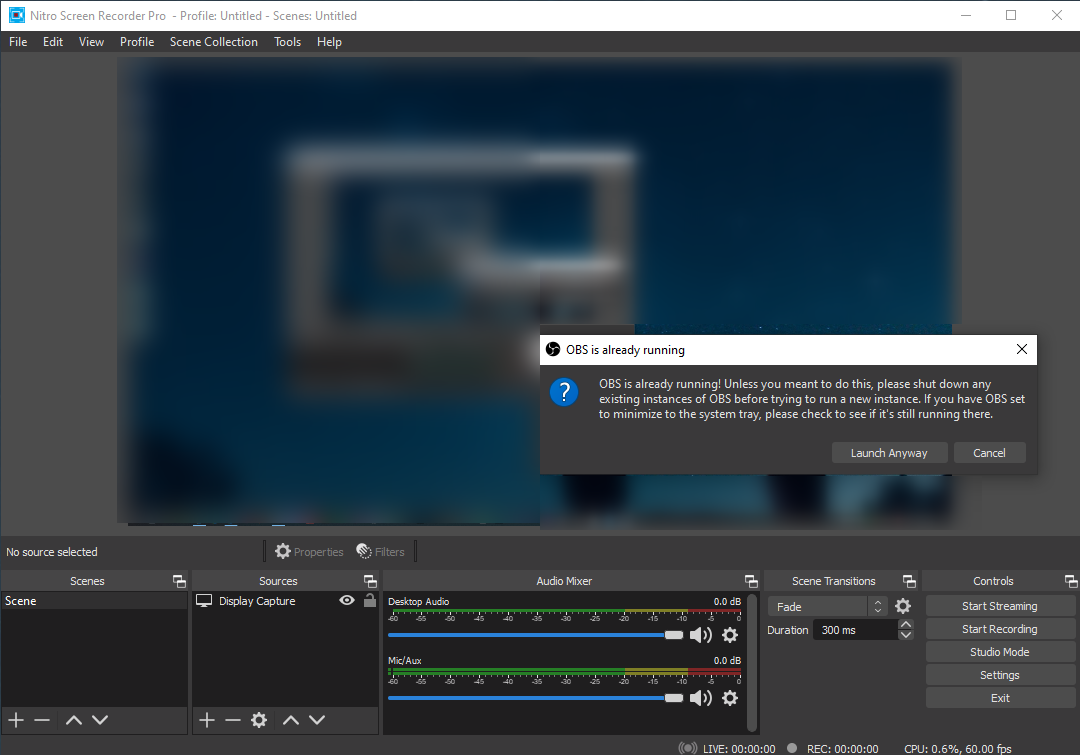This screenshot has width=1080, height=755.
Task: Pop out the Scene Transitions dock
Action: click(x=909, y=581)
